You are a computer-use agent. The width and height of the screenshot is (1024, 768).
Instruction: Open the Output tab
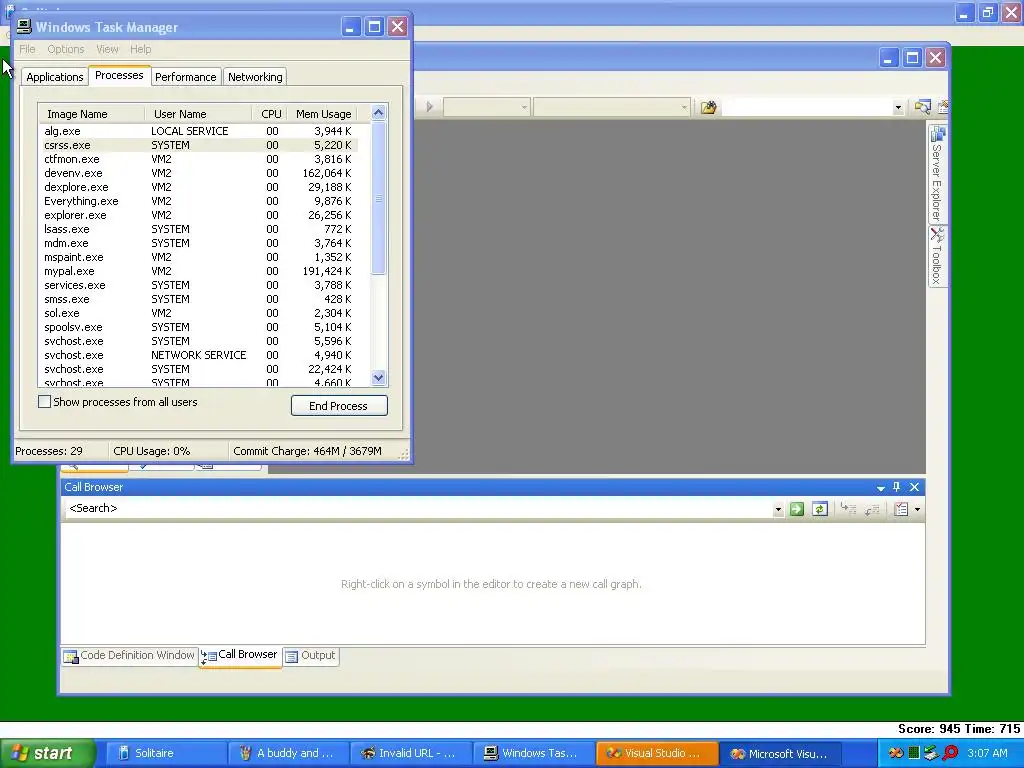(311, 655)
